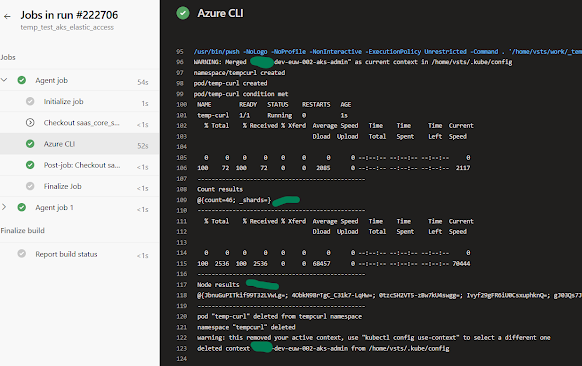Viewport: 582px width, 366px height.
Task: Click log line 'namespace/tempcurl created'
Action: (x=239, y=73)
